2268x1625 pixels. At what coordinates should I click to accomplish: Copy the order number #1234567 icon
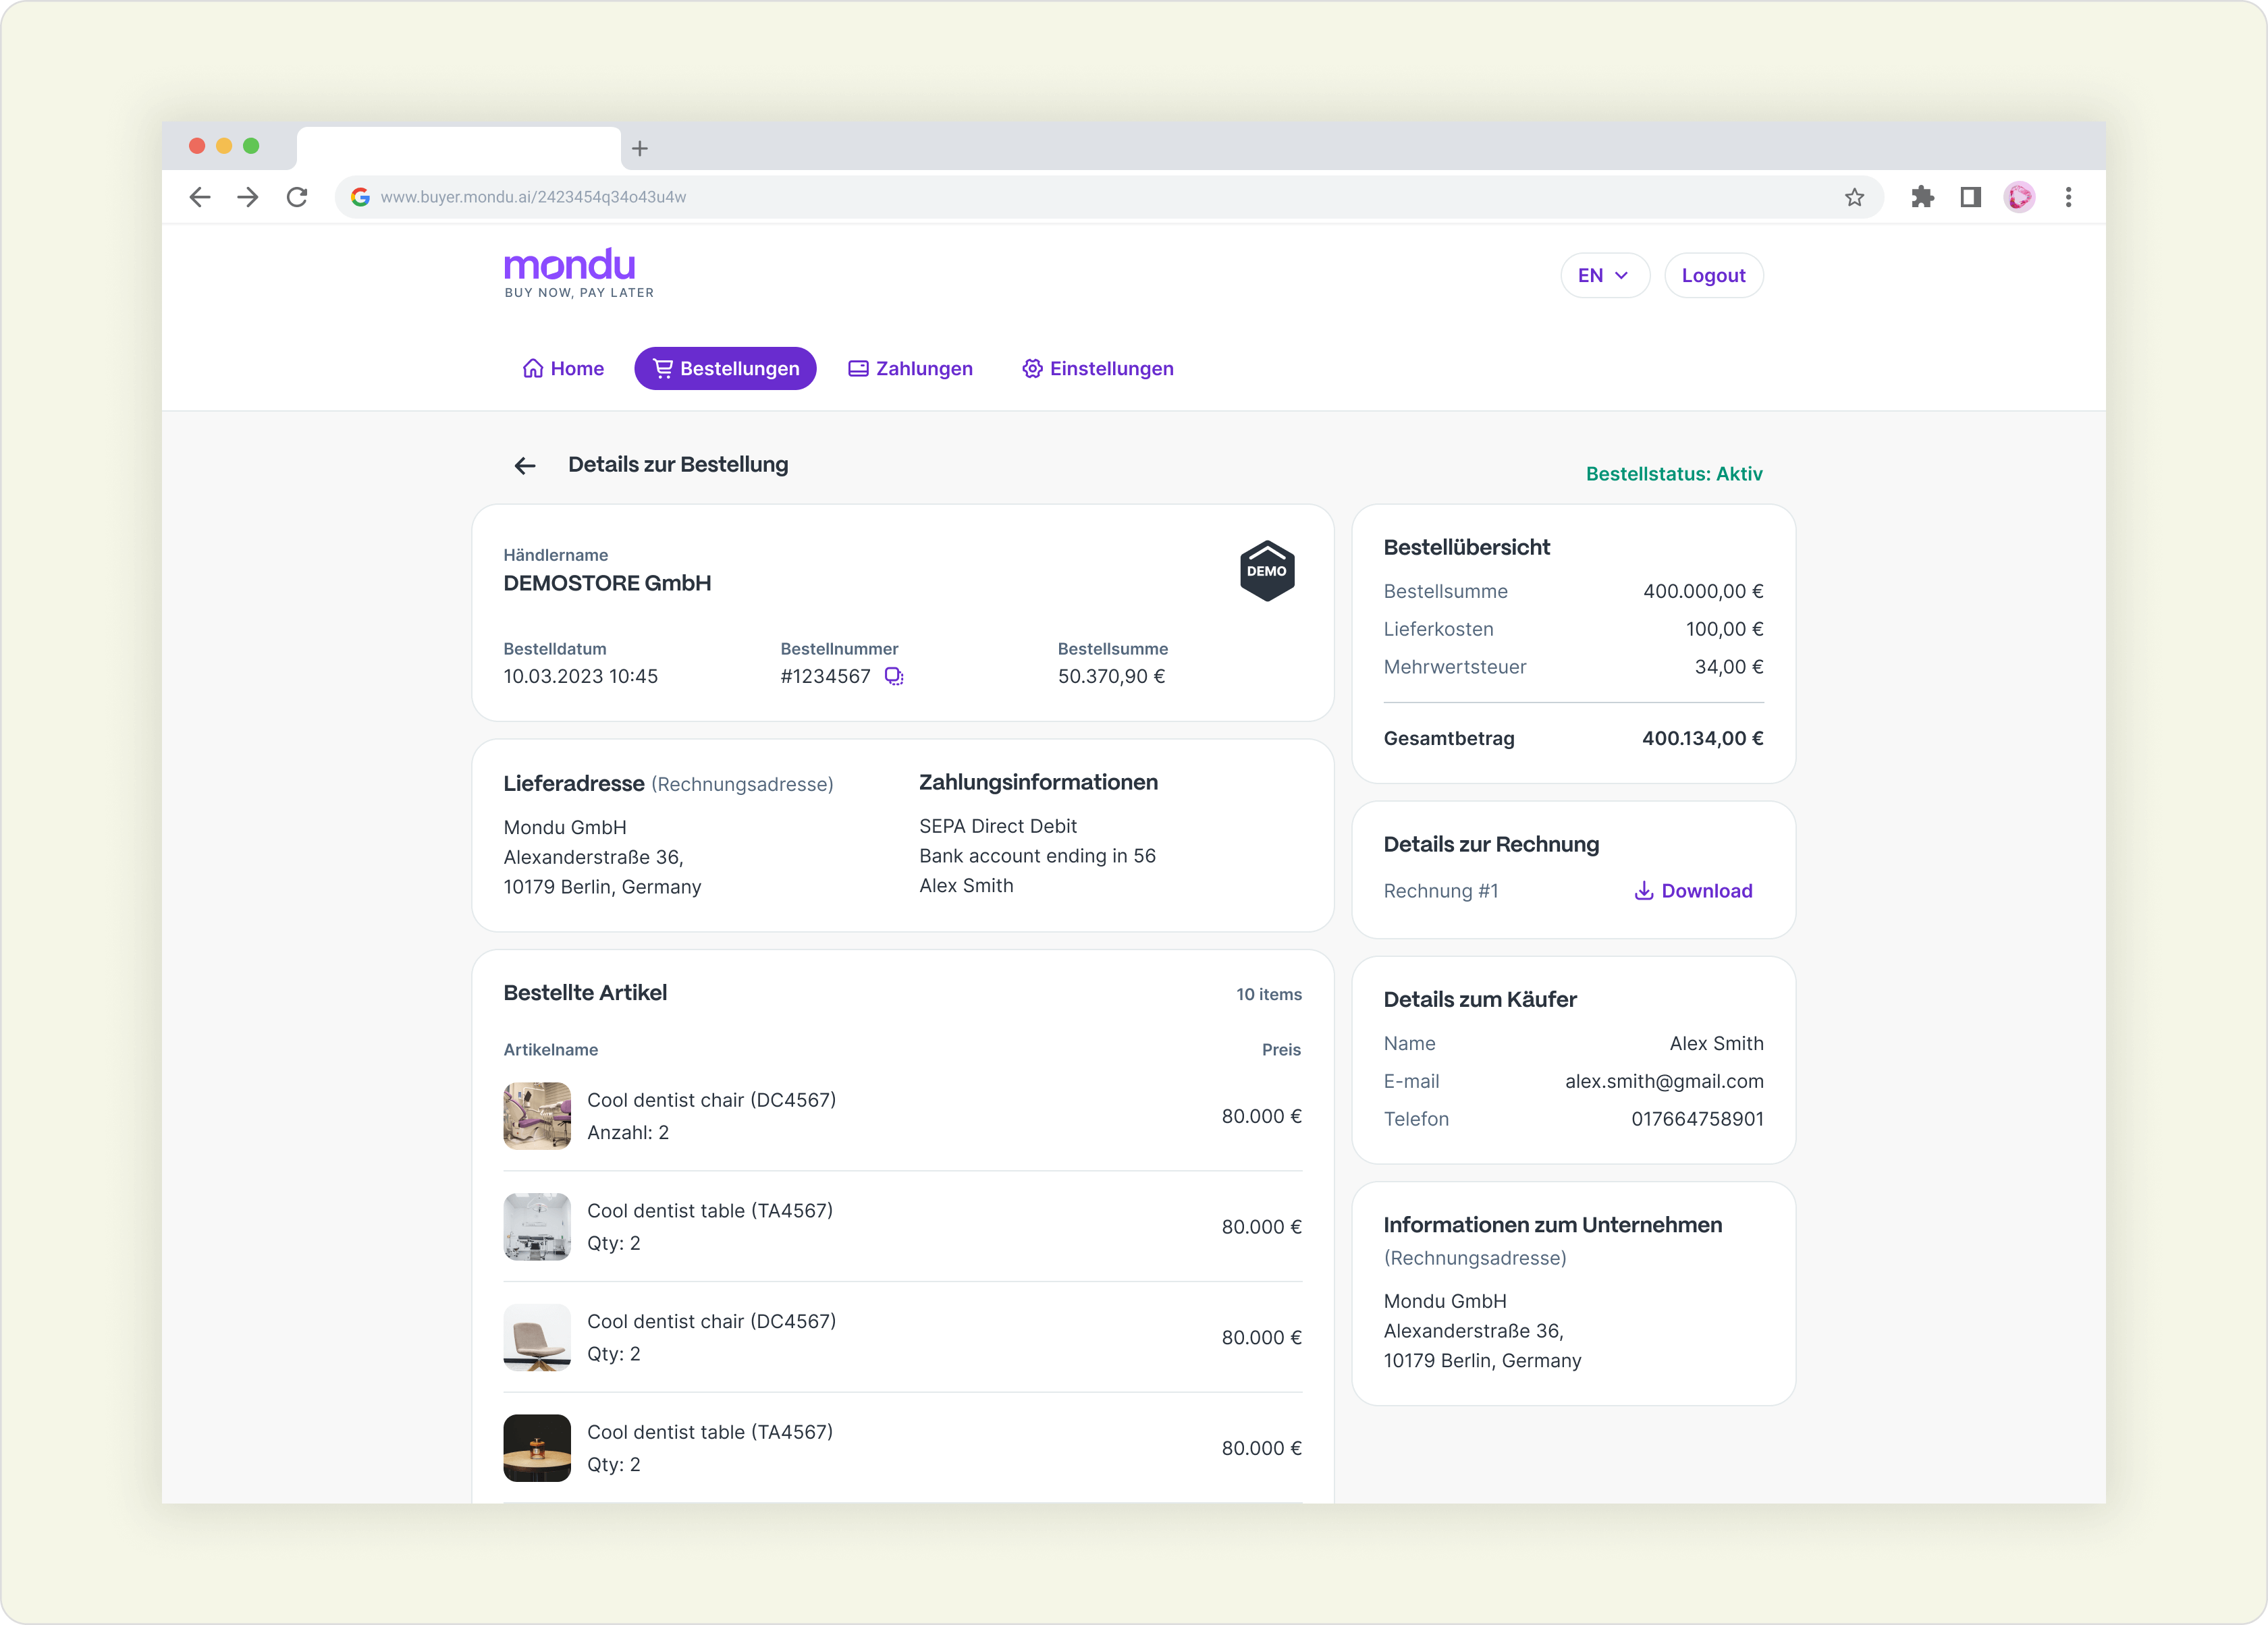894,677
